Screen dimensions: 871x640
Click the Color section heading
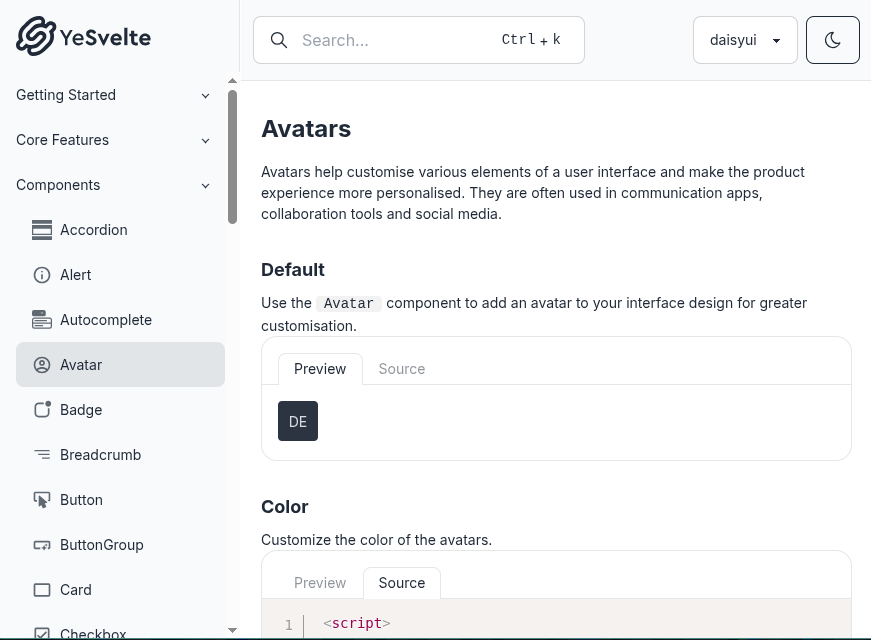tap(284, 507)
